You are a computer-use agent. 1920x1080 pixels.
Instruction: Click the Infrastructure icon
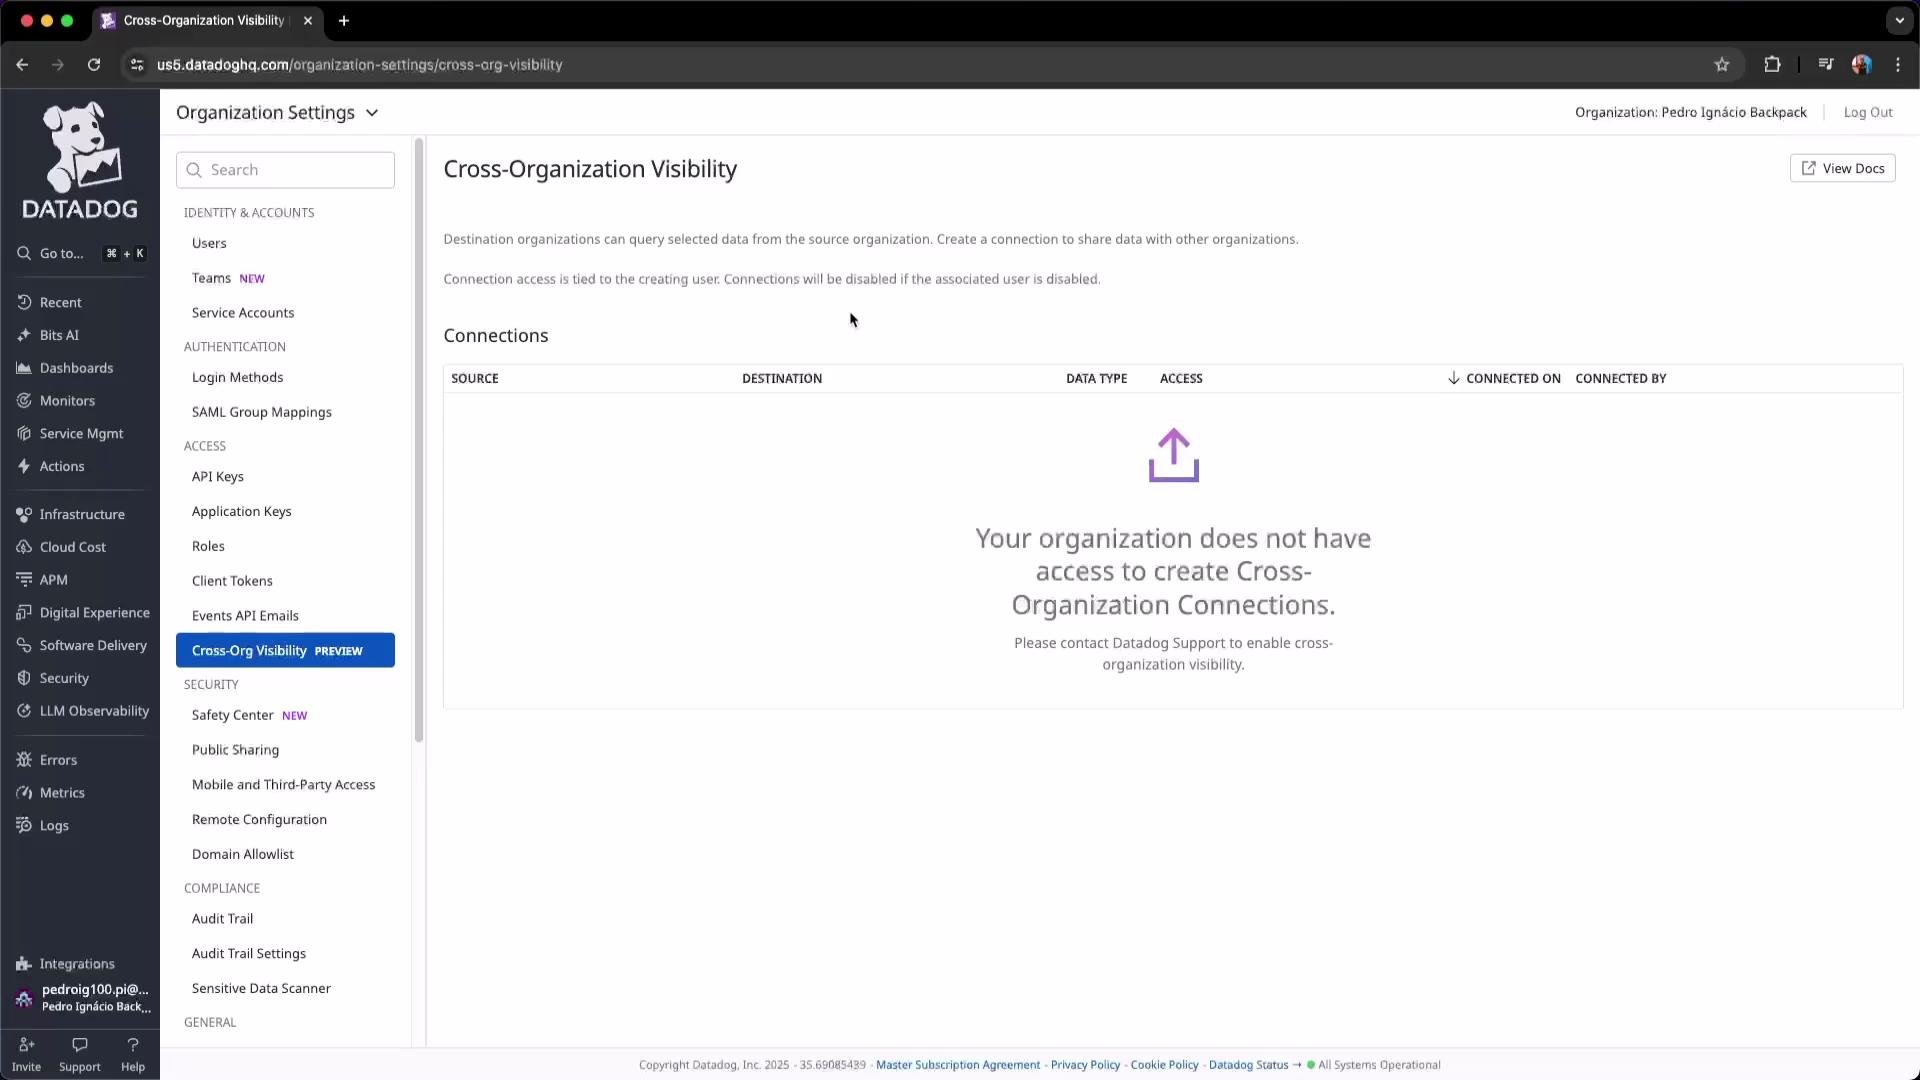click(x=24, y=514)
